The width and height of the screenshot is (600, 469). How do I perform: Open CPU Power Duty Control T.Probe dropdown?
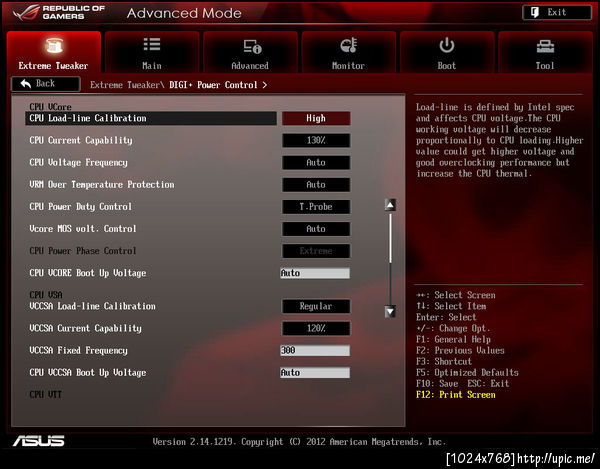tap(316, 207)
